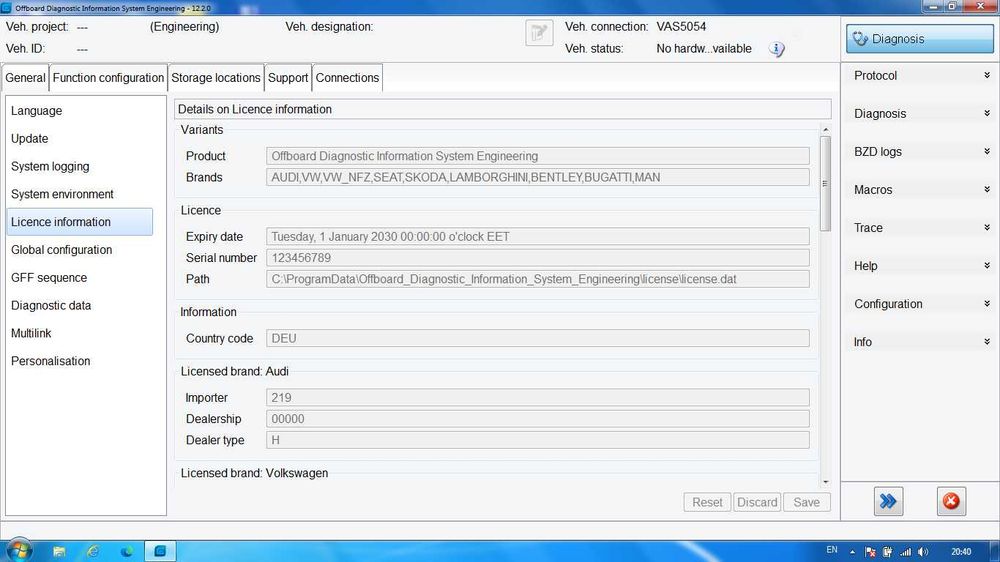The height and width of the screenshot is (562, 1000).
Task: Open the Edge browser taskbar icon
Action: pos(127,551)
